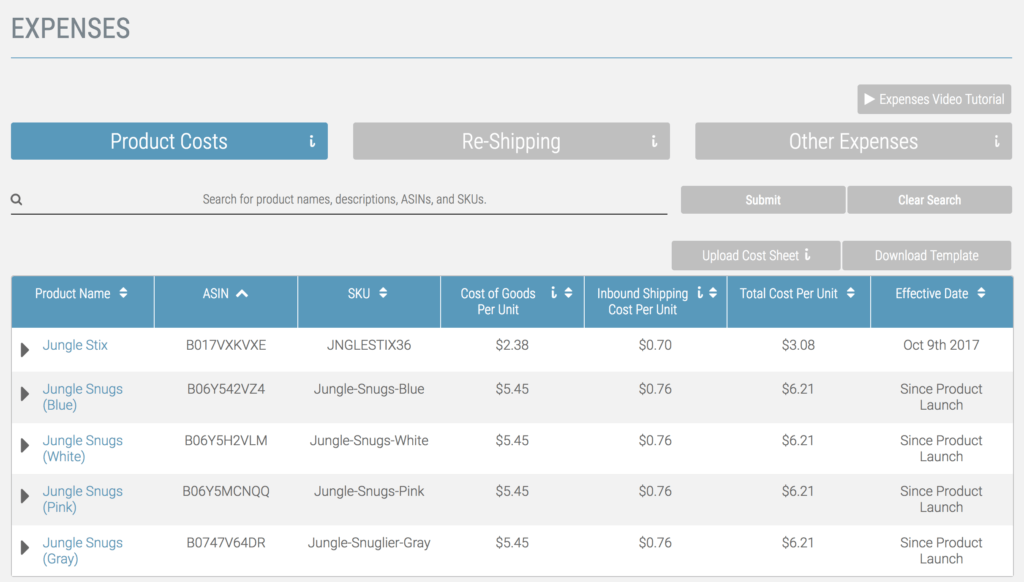Click the Oct 9th 2017 effective date

pyautogui.click(x=941, y=345)
